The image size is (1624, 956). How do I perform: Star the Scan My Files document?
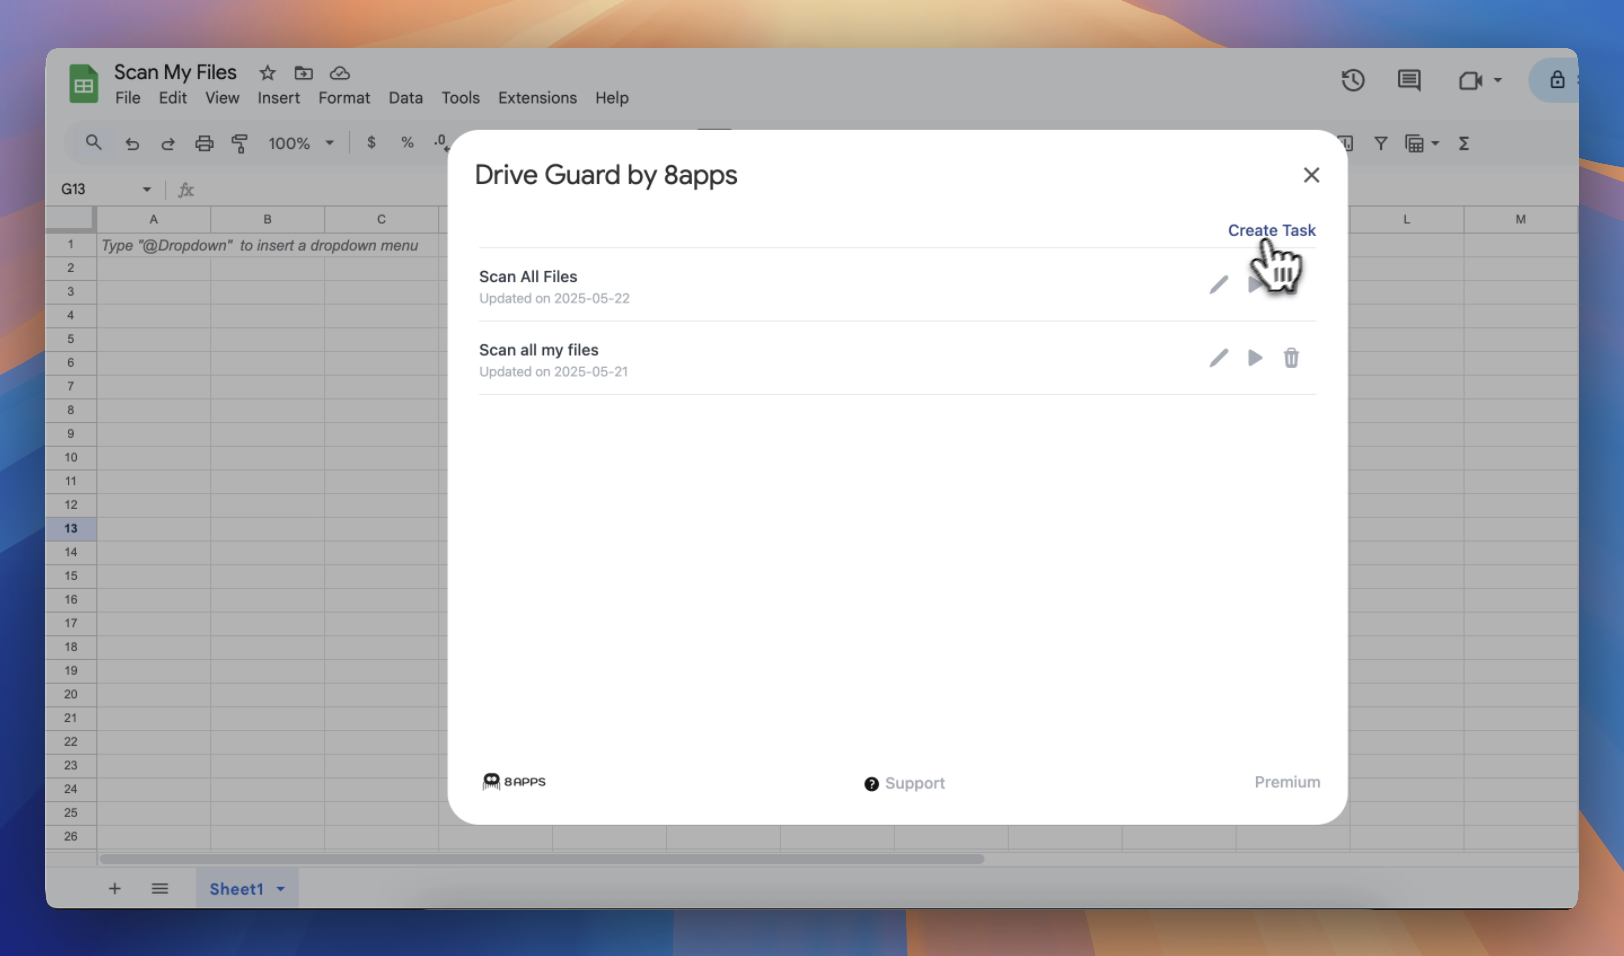pyautogui.click(x=267, y=73)
